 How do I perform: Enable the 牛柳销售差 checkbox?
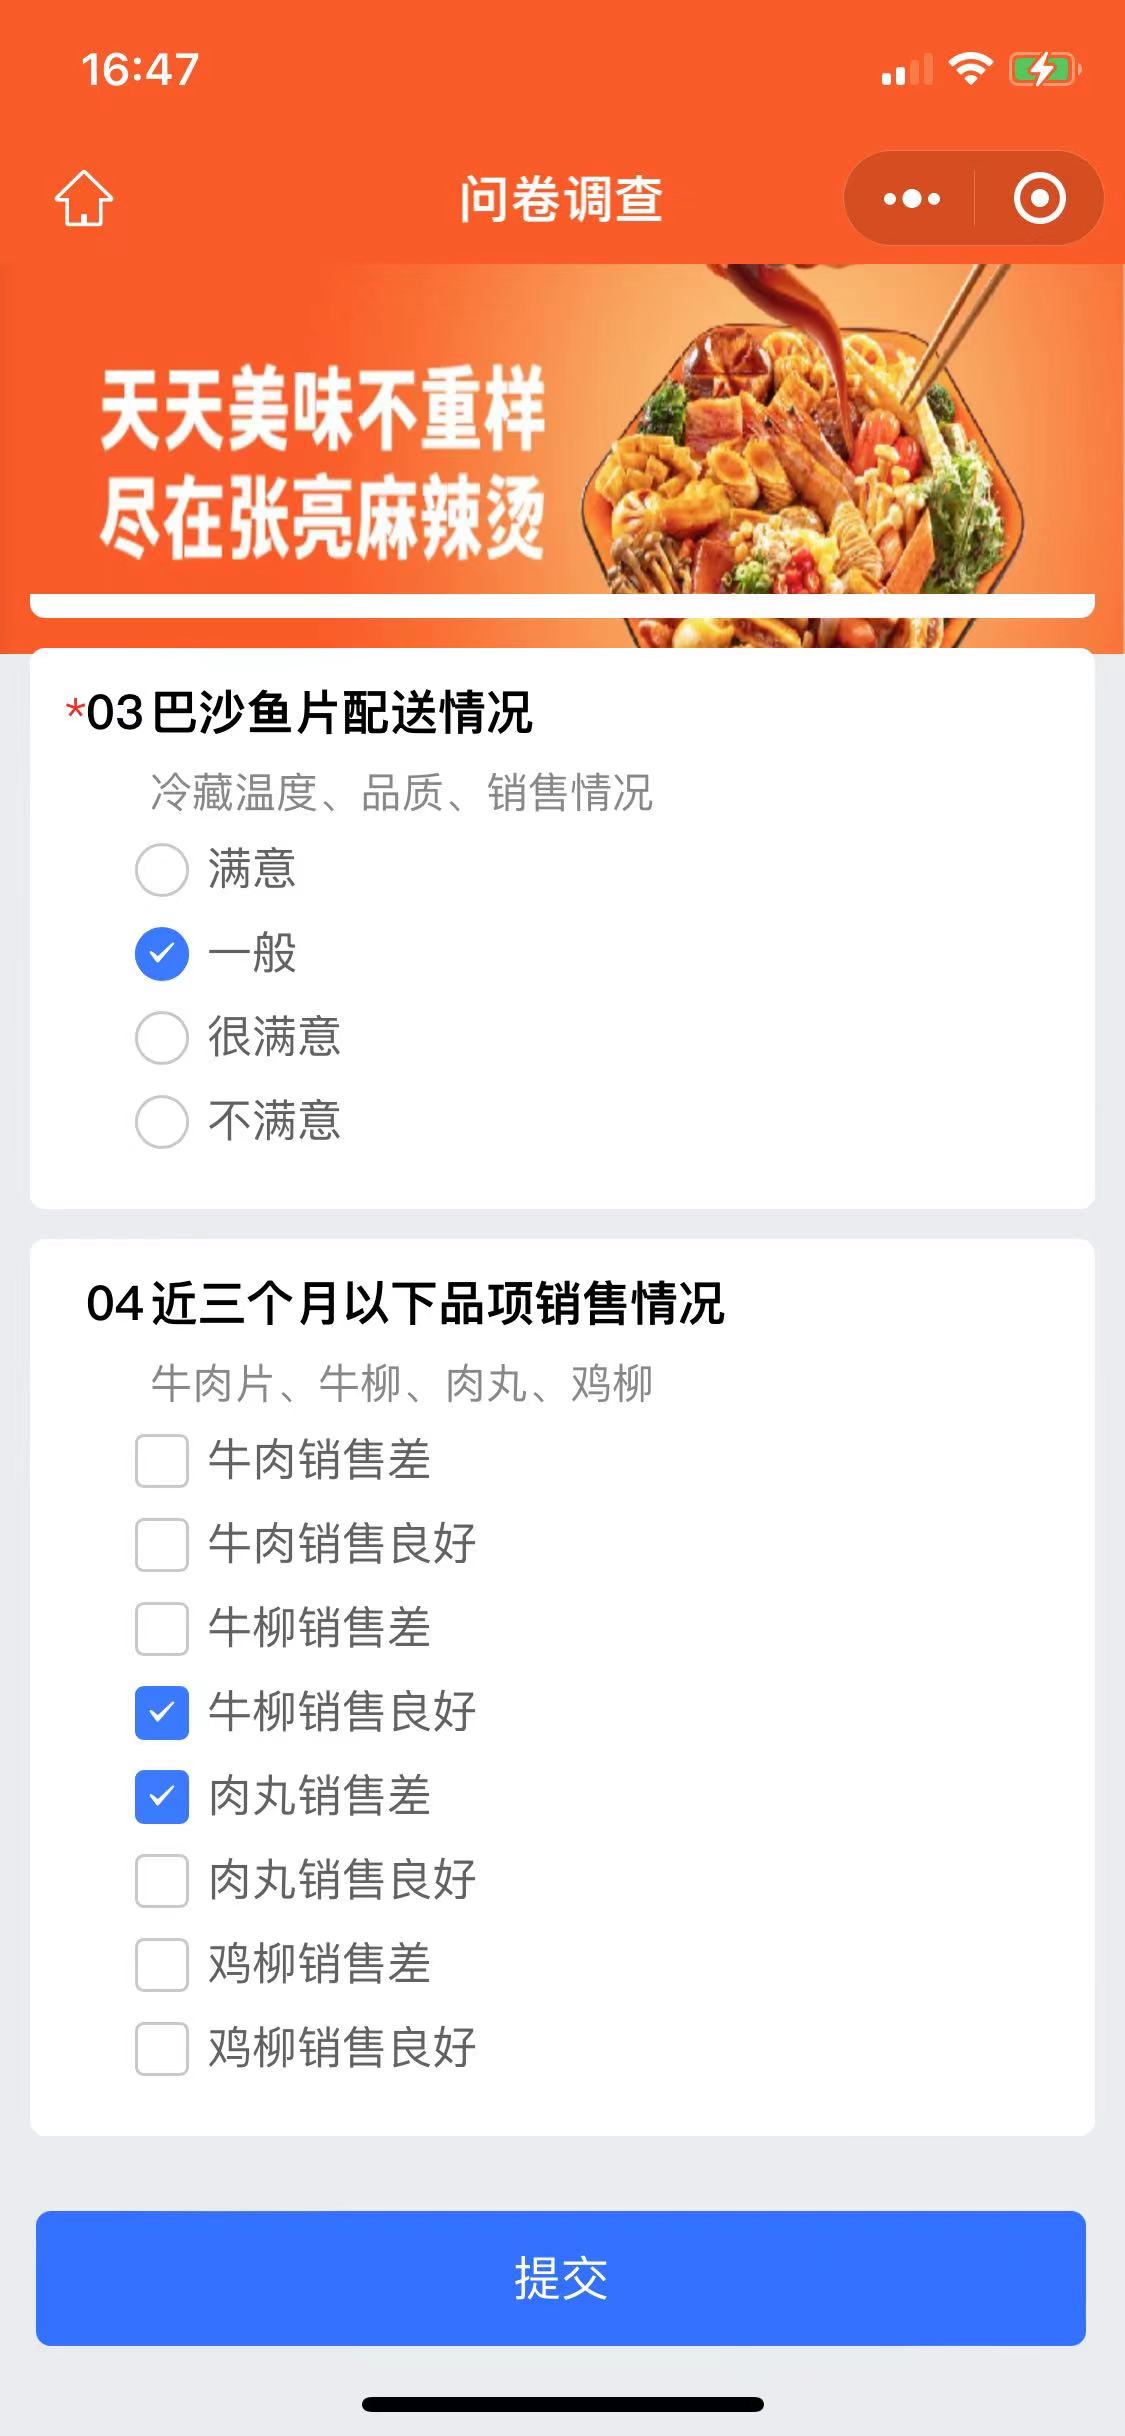pos(162,1628)
